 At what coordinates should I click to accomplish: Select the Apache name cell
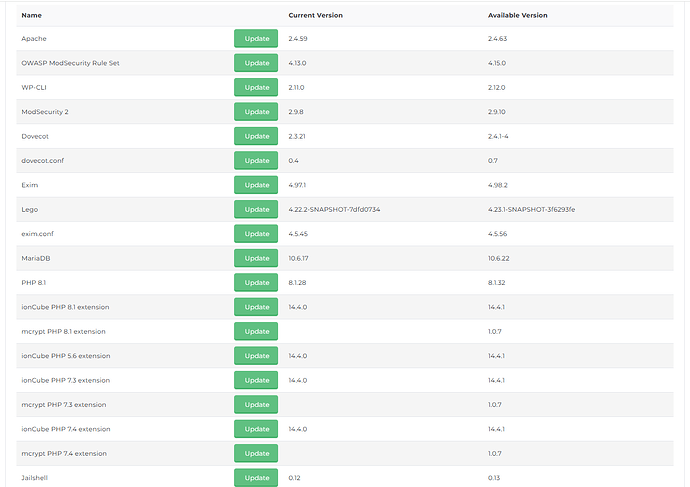[34, 38]
